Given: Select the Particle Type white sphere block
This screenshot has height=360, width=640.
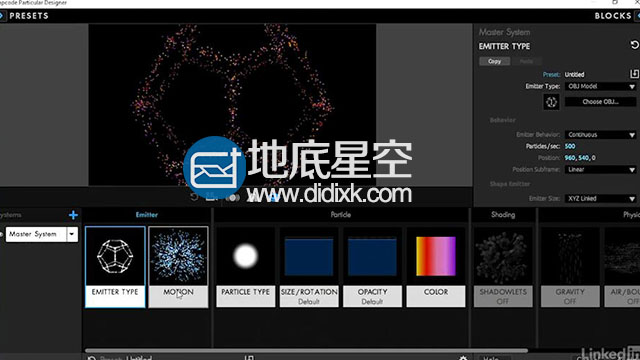Looking at the screenshot, I should tap(245, 267).
